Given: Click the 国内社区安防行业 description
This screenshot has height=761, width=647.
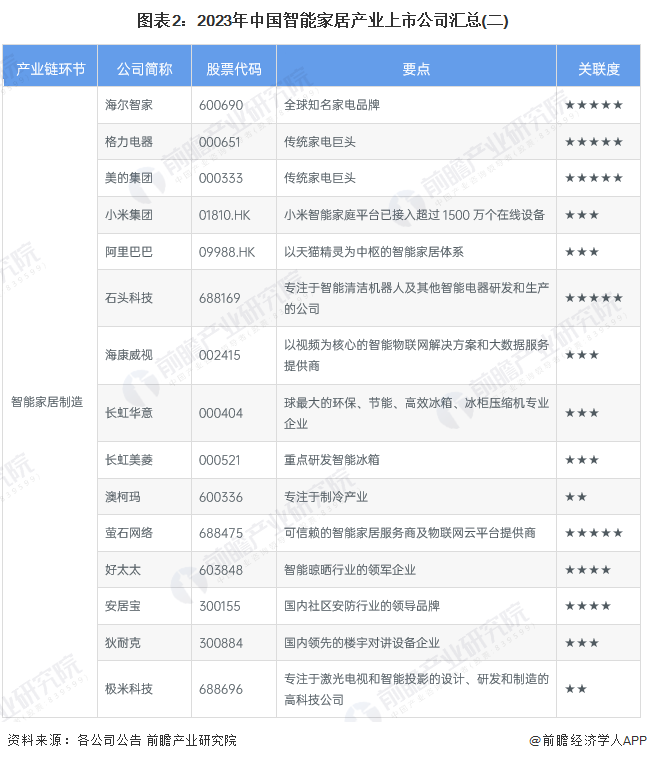Looking at the screenshot, I should pos(362,606).
